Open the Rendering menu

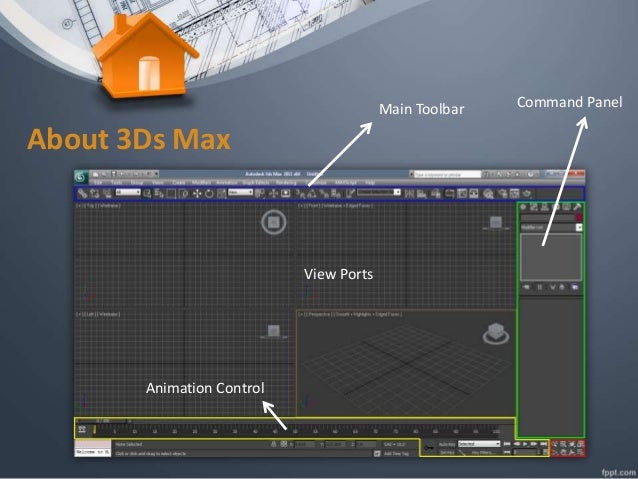click(286, 182)
